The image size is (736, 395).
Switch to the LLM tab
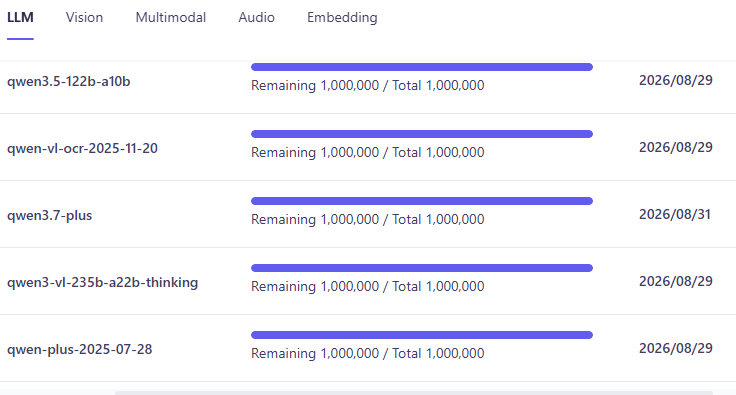20,17
